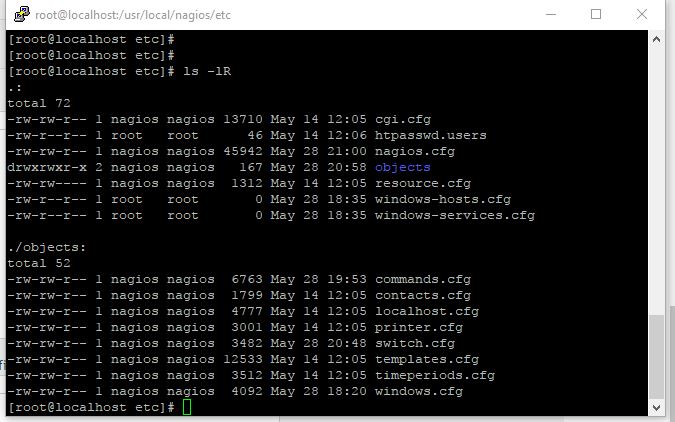
Task: Close the root@localhost terminal window
Action: pyautogui.click(x=643, y=14)
